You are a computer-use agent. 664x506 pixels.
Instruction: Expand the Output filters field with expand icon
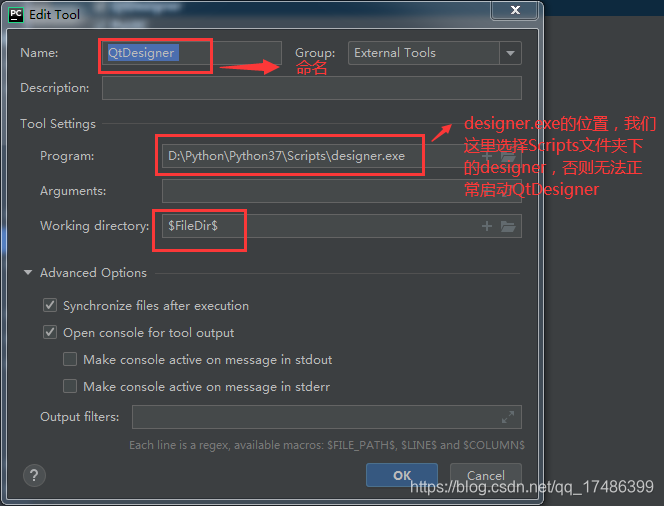508,417
